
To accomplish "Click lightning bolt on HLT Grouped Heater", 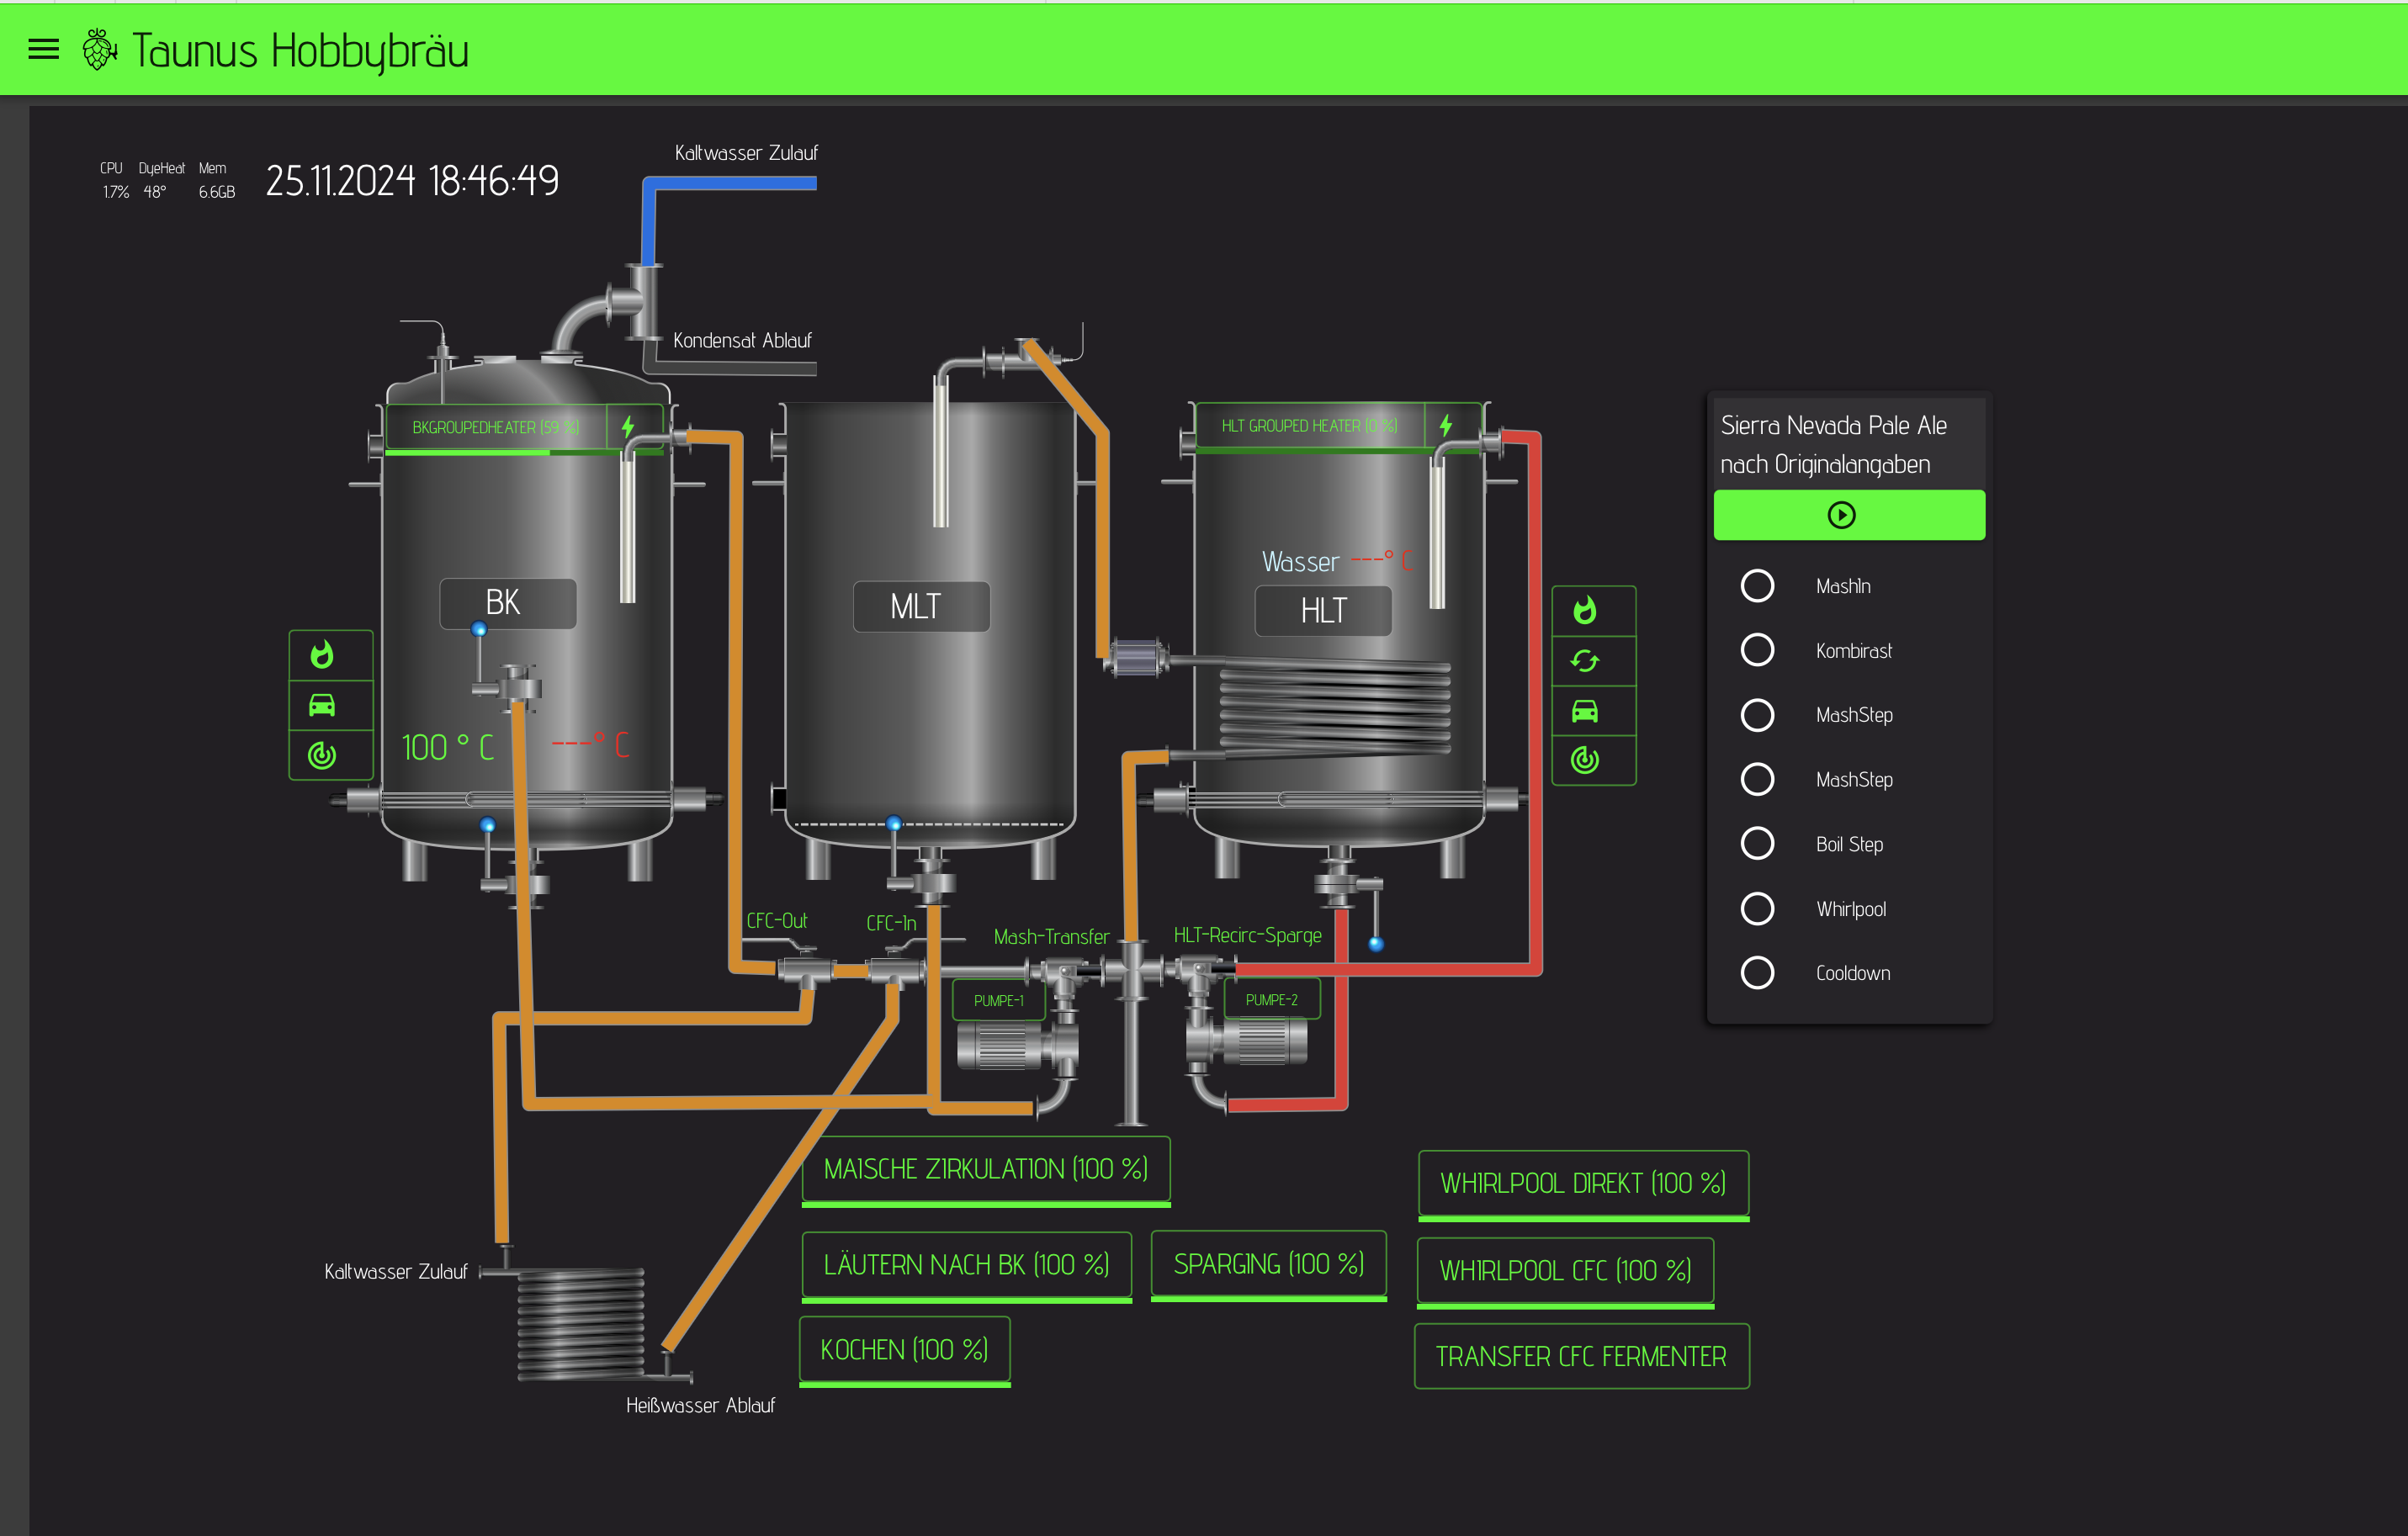I will point(1446,426).
